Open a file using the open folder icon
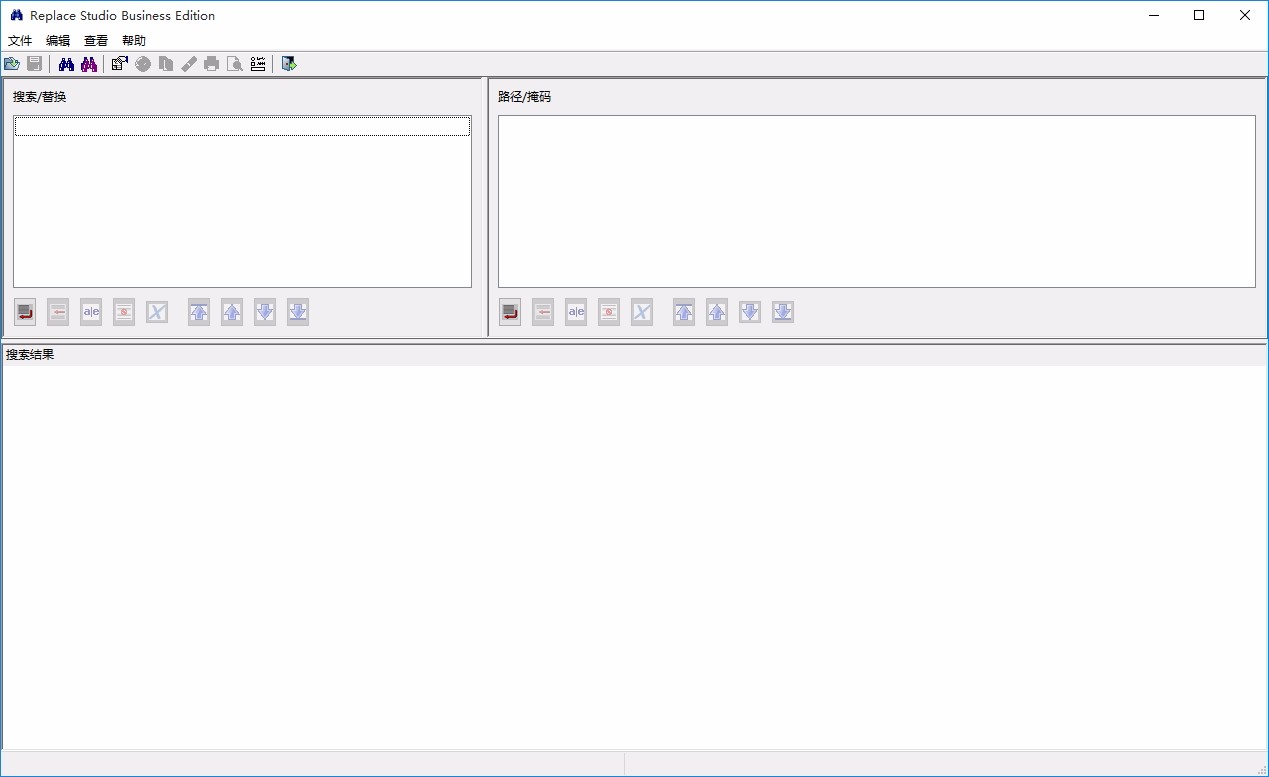The image size is (1269, 777). point(12,63)
